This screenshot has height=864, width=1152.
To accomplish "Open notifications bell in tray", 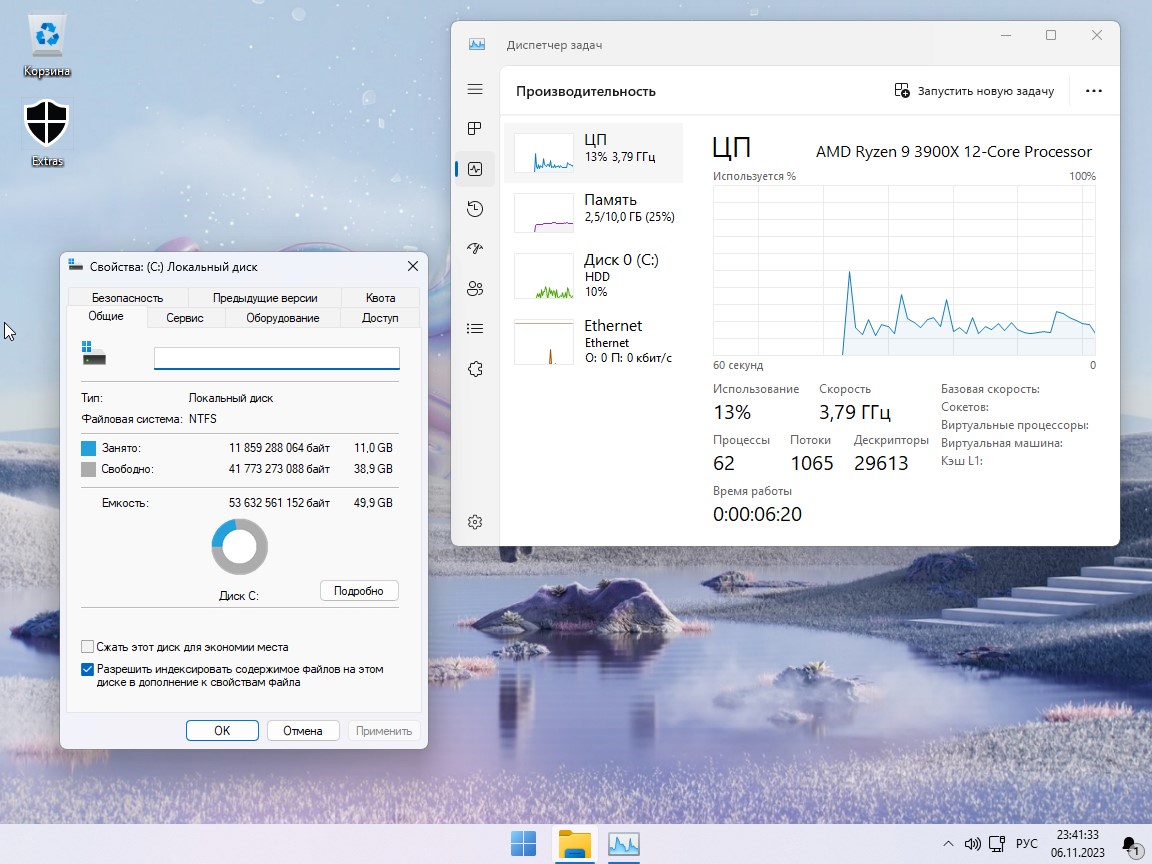I will click(x=1130, y=845).
